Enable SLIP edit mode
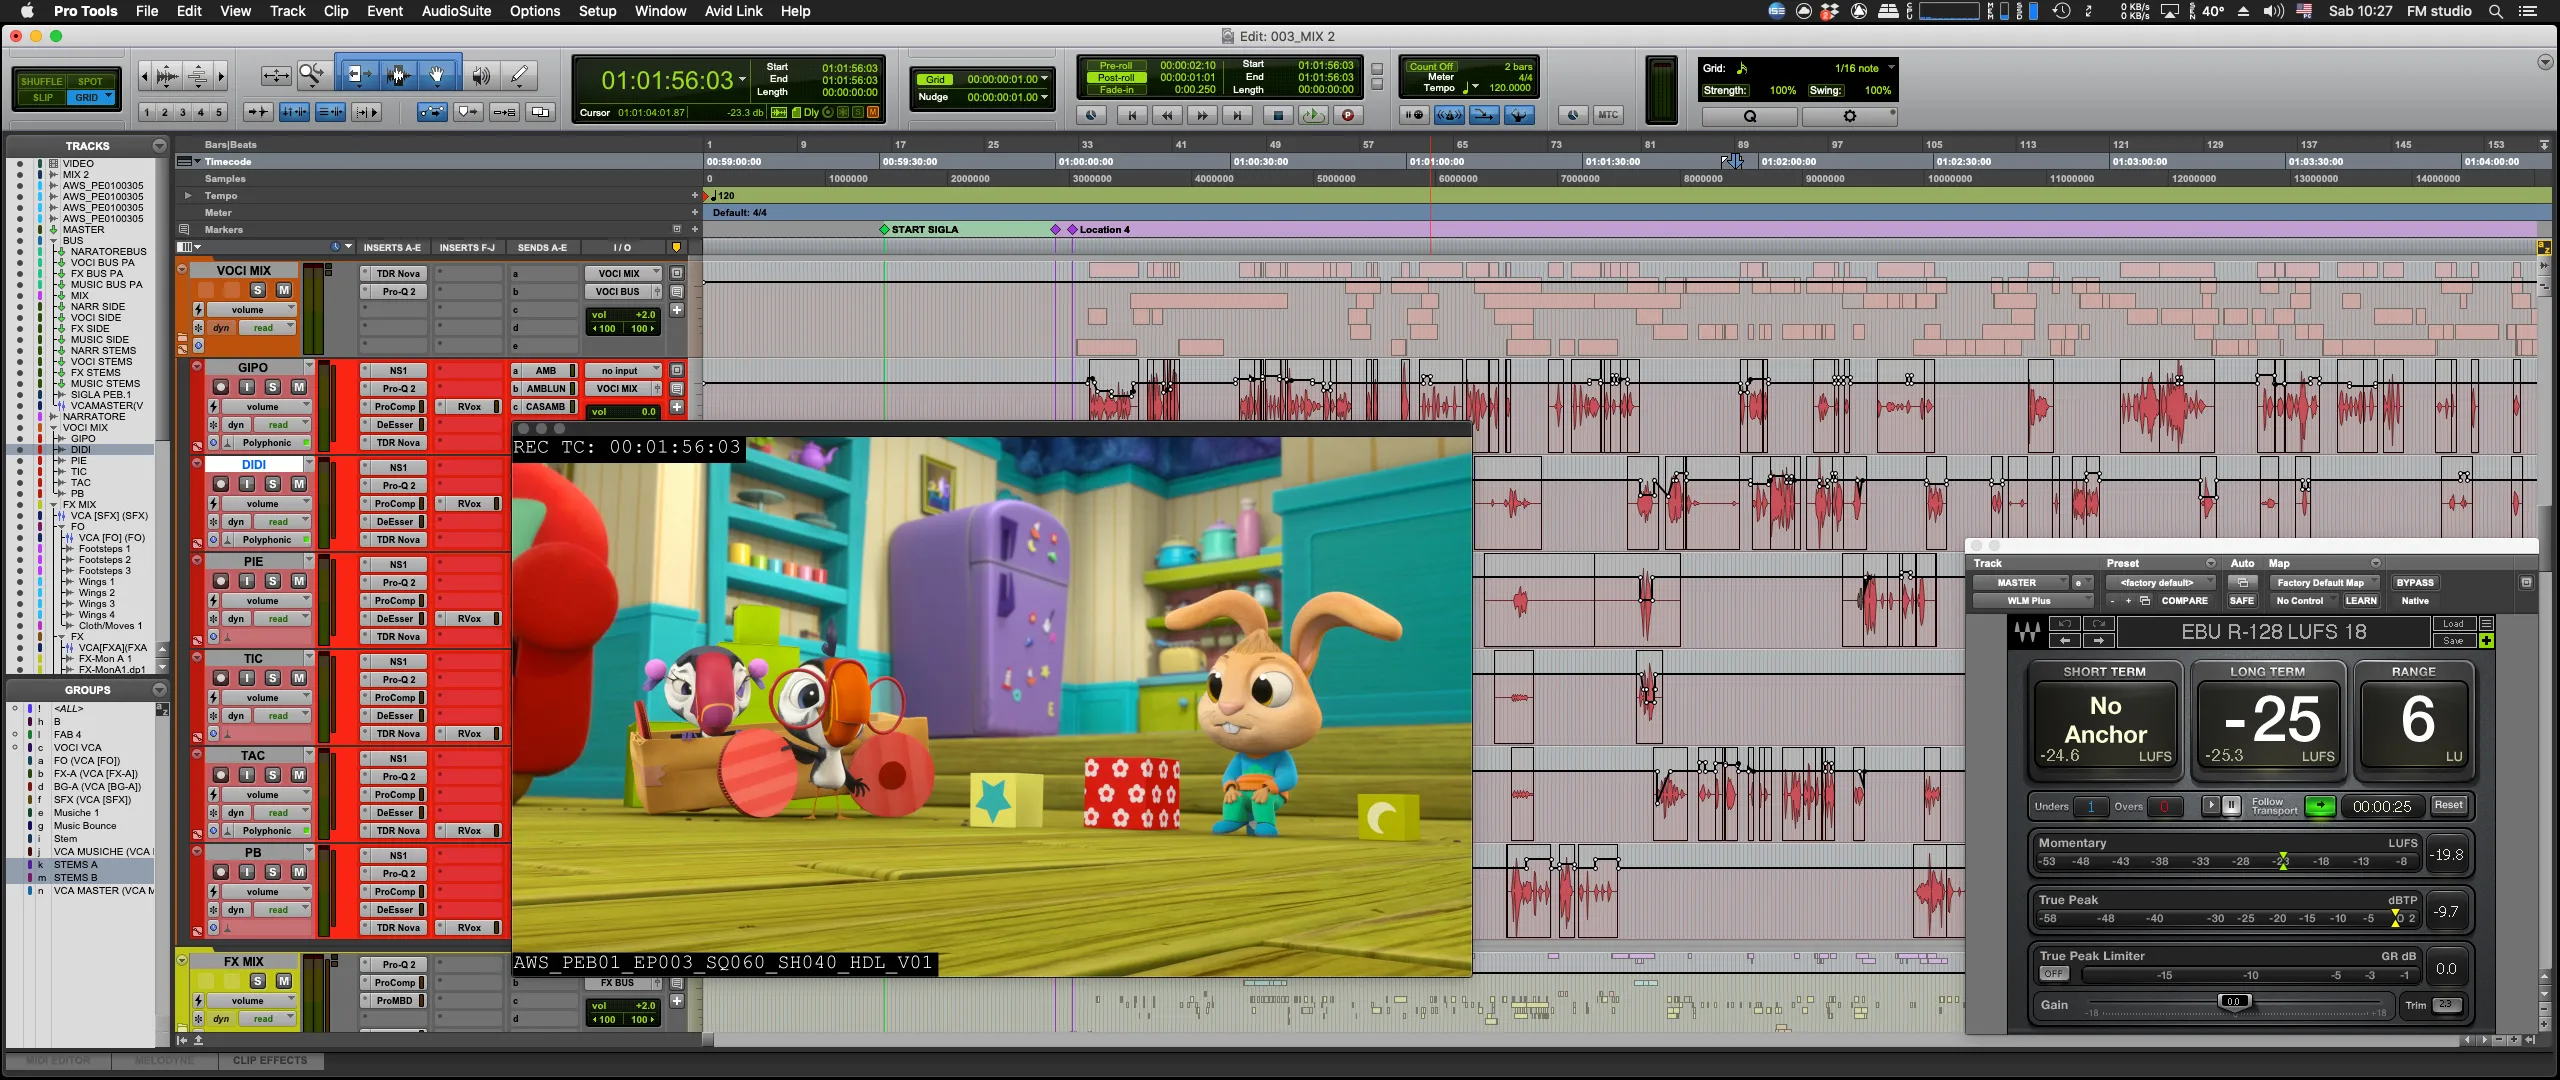Screen dimensions: 2560x1080 41,97
